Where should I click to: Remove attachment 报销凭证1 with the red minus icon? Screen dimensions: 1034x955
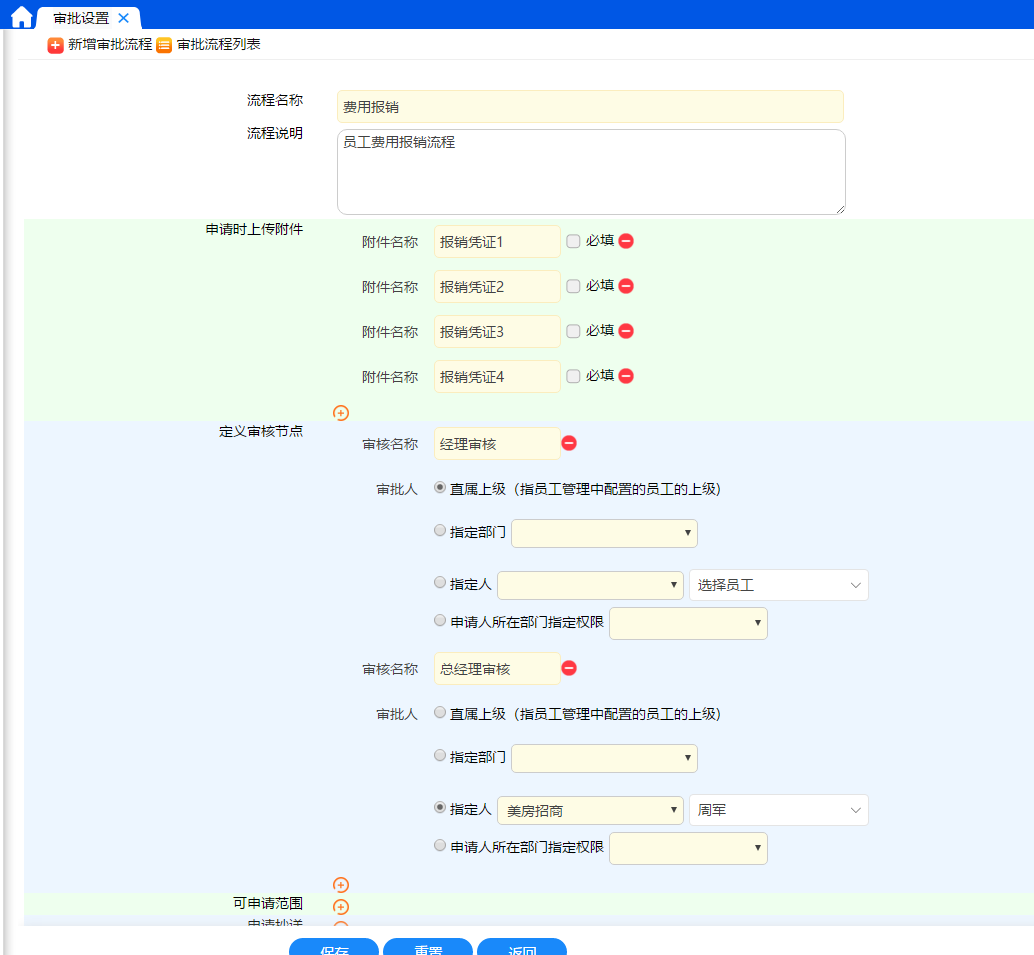pos(626,241)
